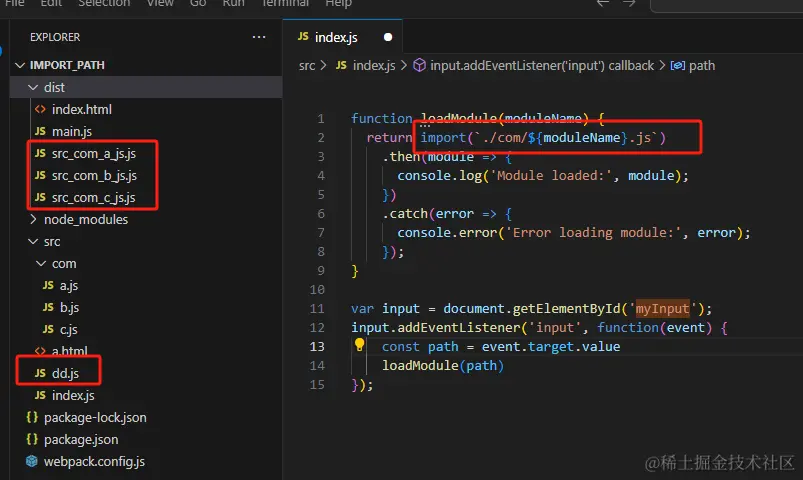Open b.js in com folder
803x480 pixels.
click(x=69, y=307)
